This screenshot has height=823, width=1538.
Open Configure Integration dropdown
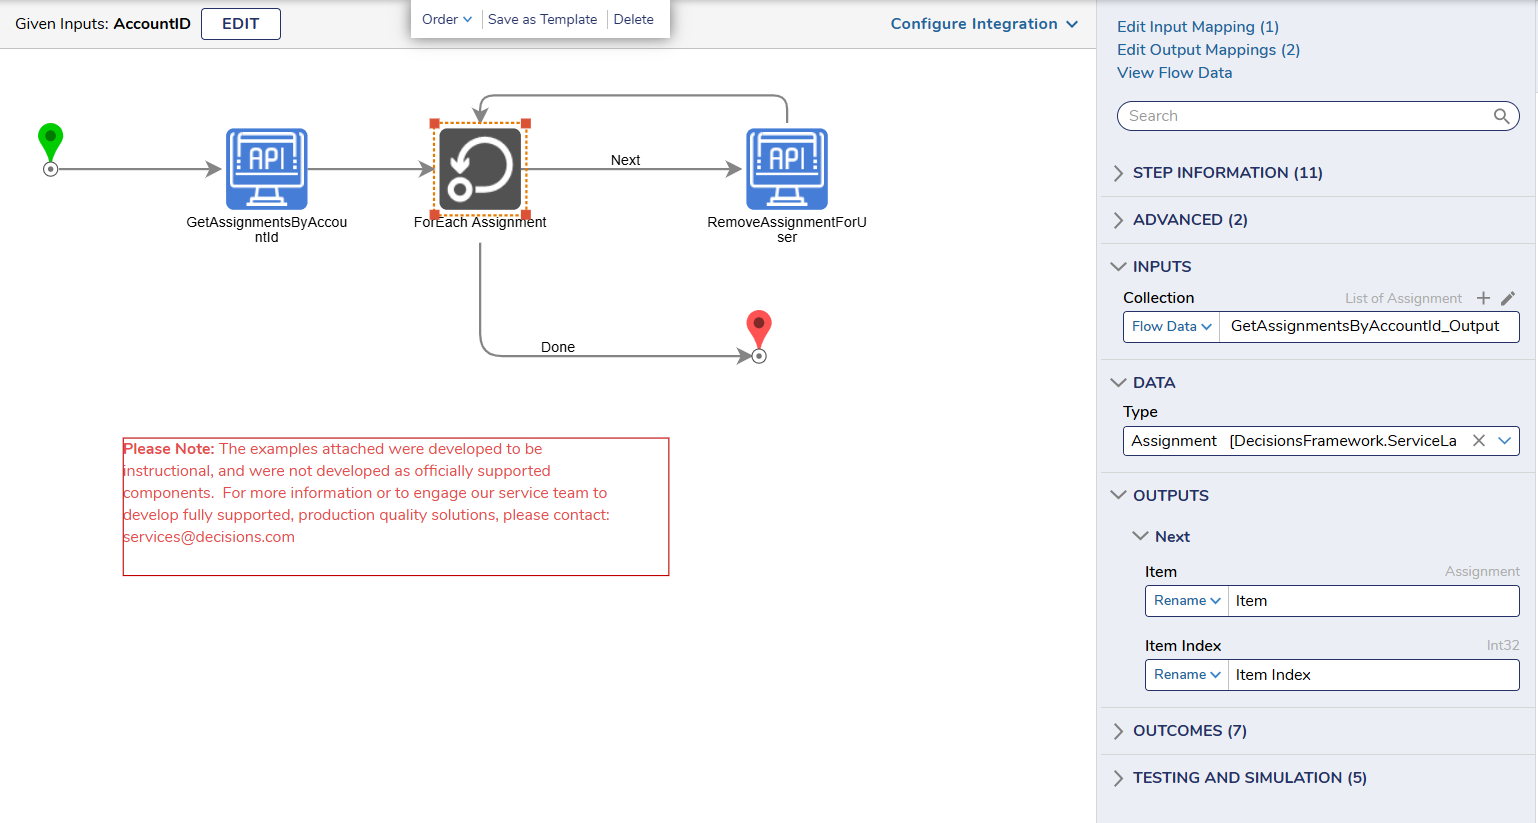click(984, 24)
